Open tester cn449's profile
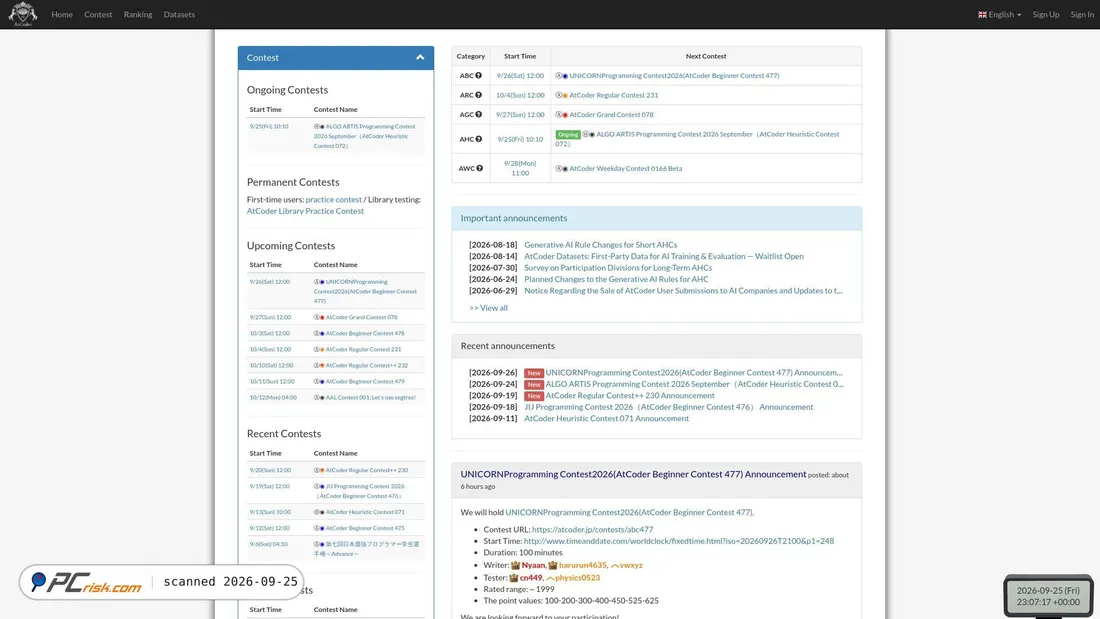This screenshot has height=619, width=1100. [531, 578]
